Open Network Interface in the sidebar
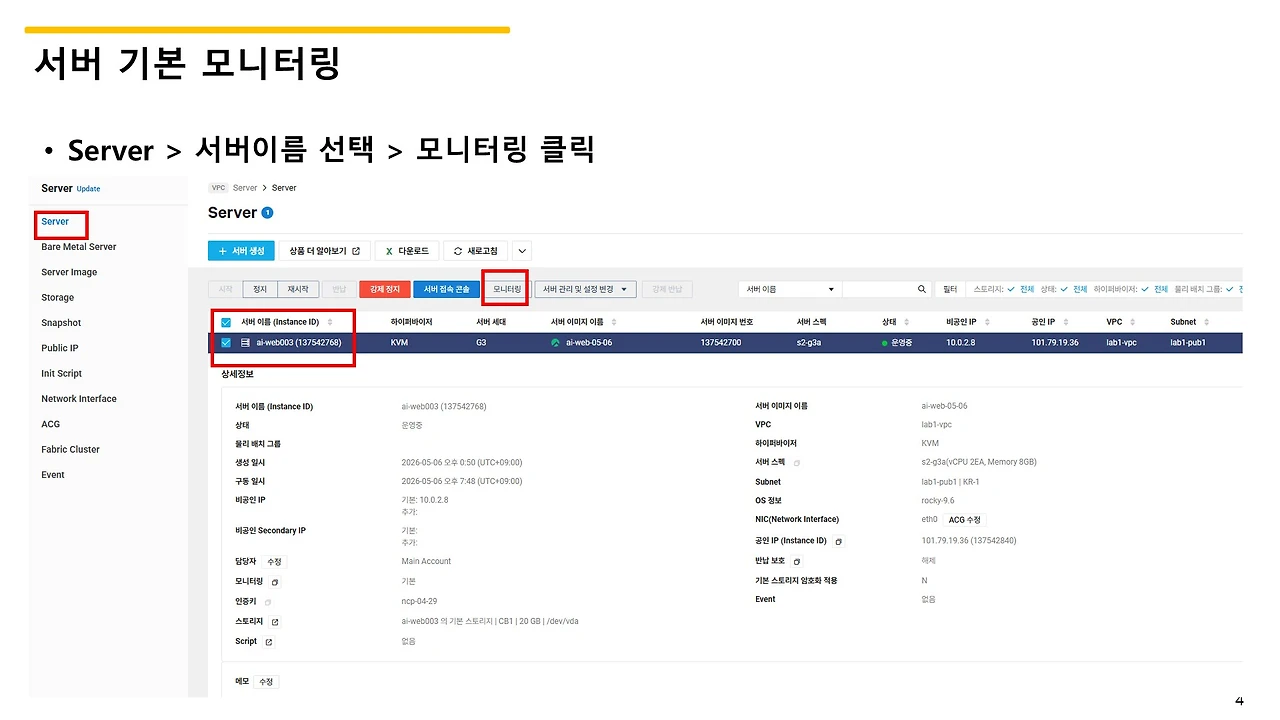 79,399
